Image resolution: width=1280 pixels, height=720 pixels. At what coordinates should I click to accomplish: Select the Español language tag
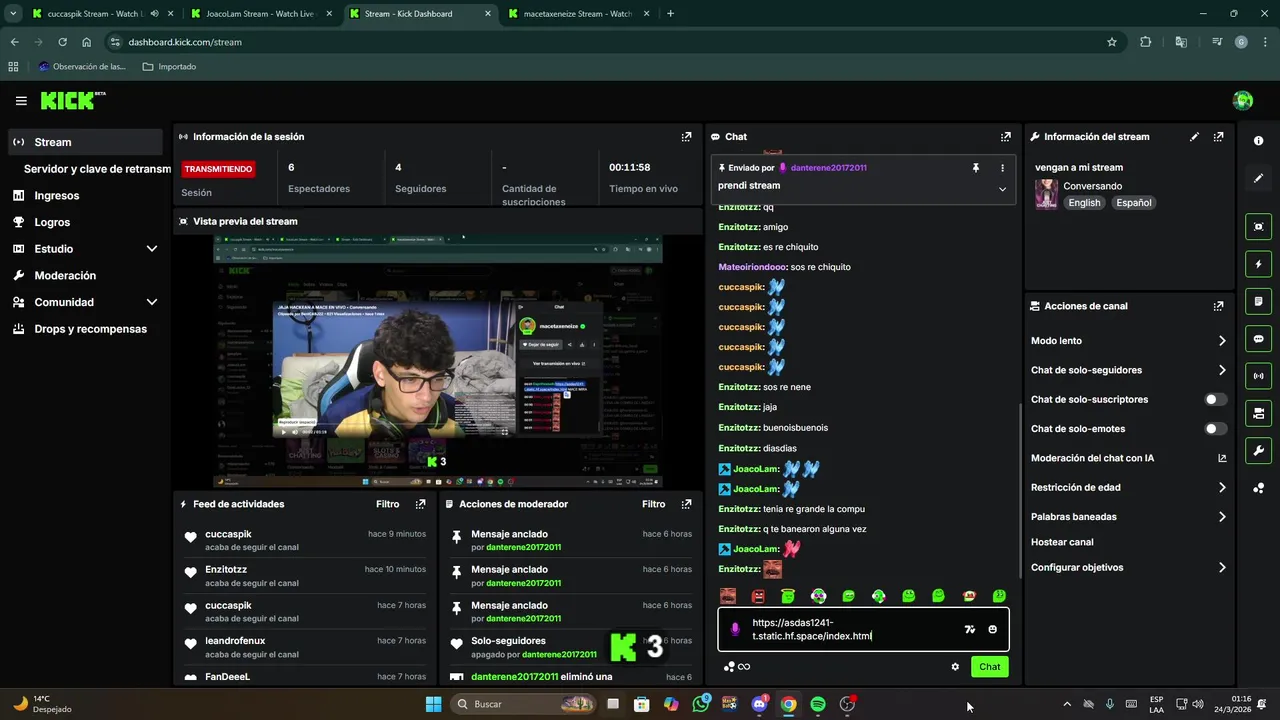pyautogui.click(x=1134, y=203)
